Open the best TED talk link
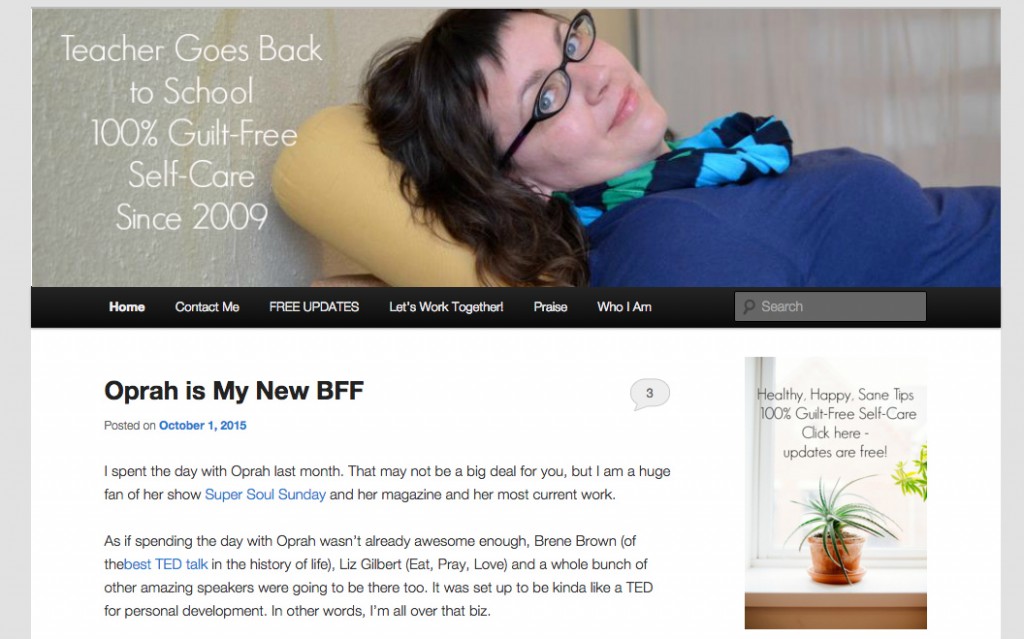 166,565
